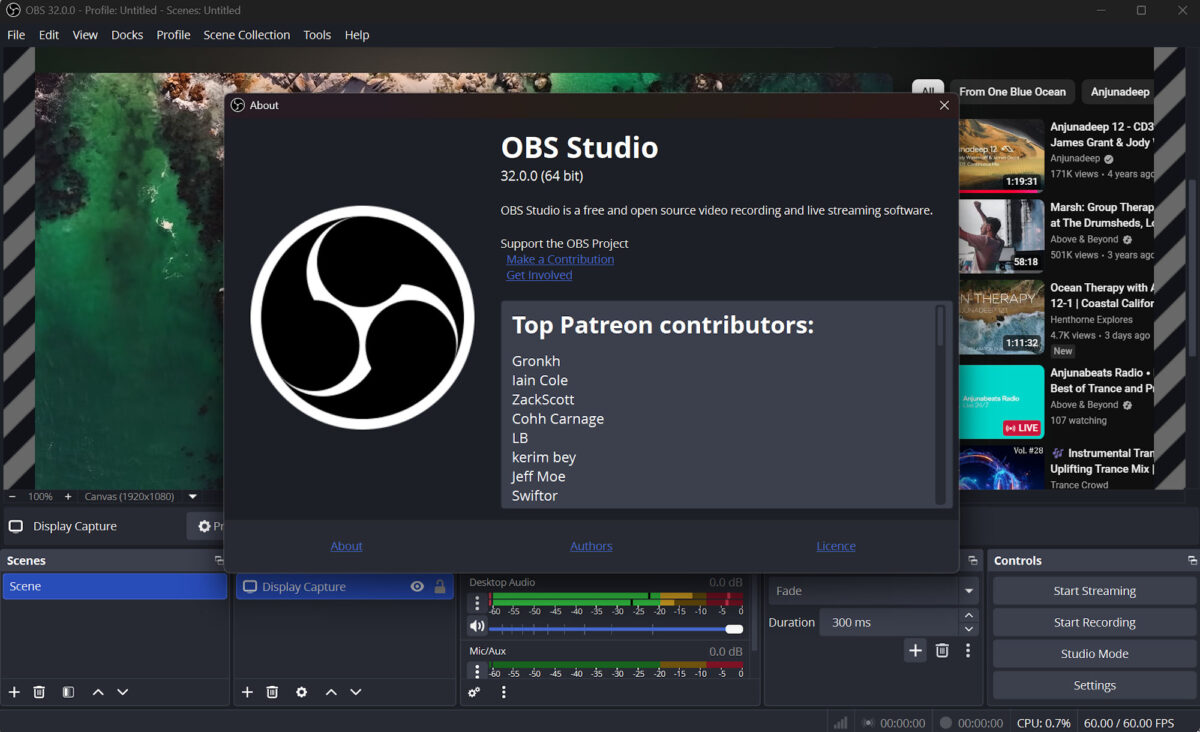Add a scene transition with the plus icon

pos(914,650)
